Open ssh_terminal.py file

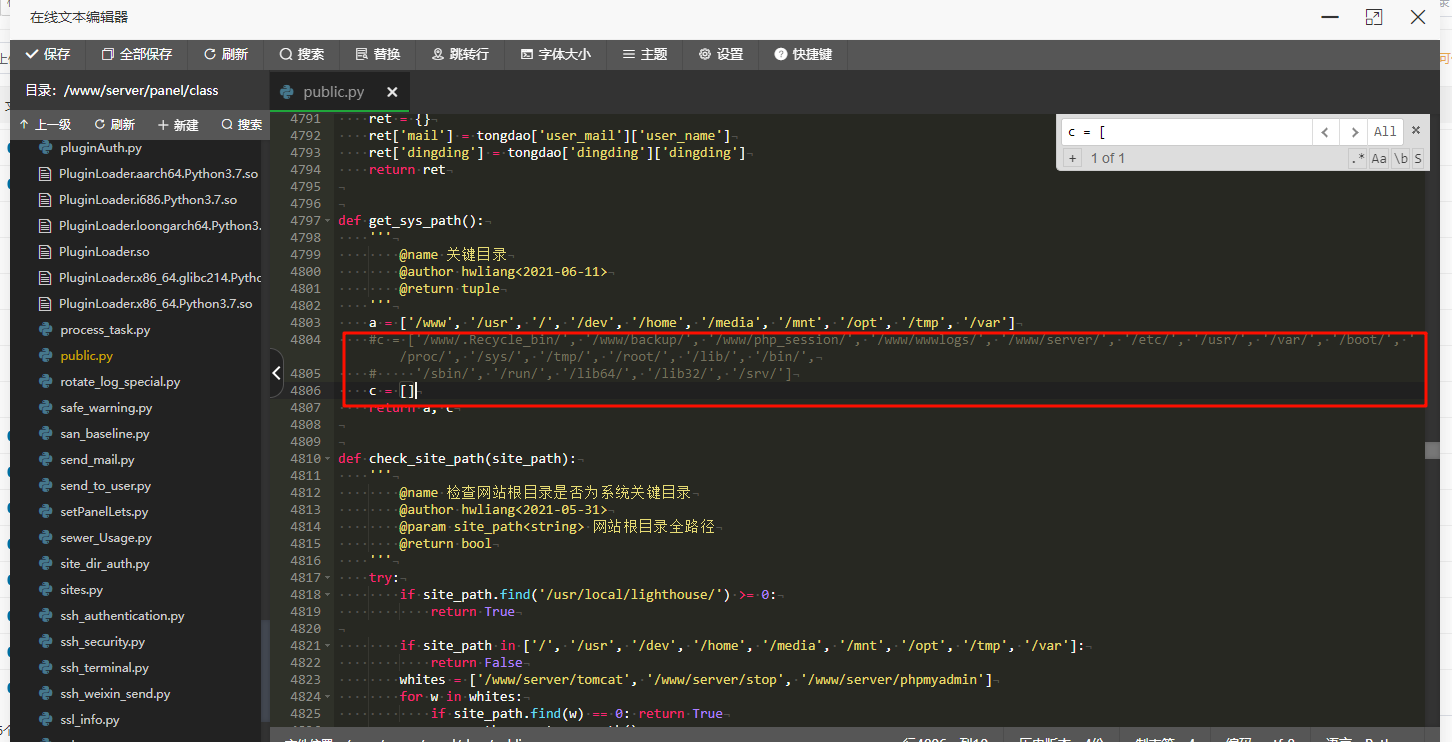[x=104, y=668]
